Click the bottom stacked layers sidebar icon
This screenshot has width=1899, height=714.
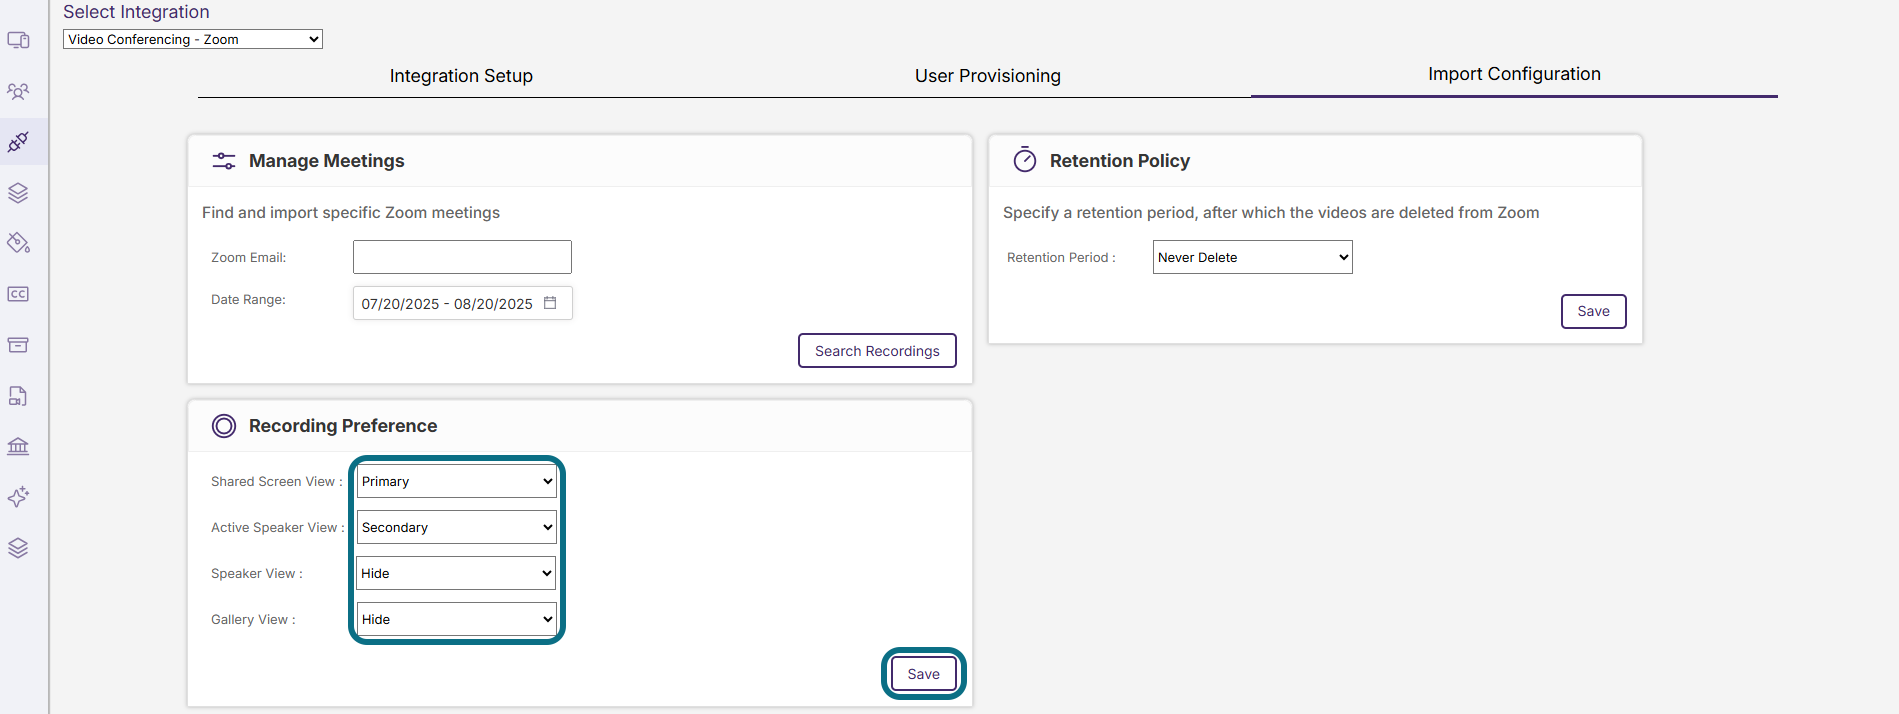click(x=18, y=548)
